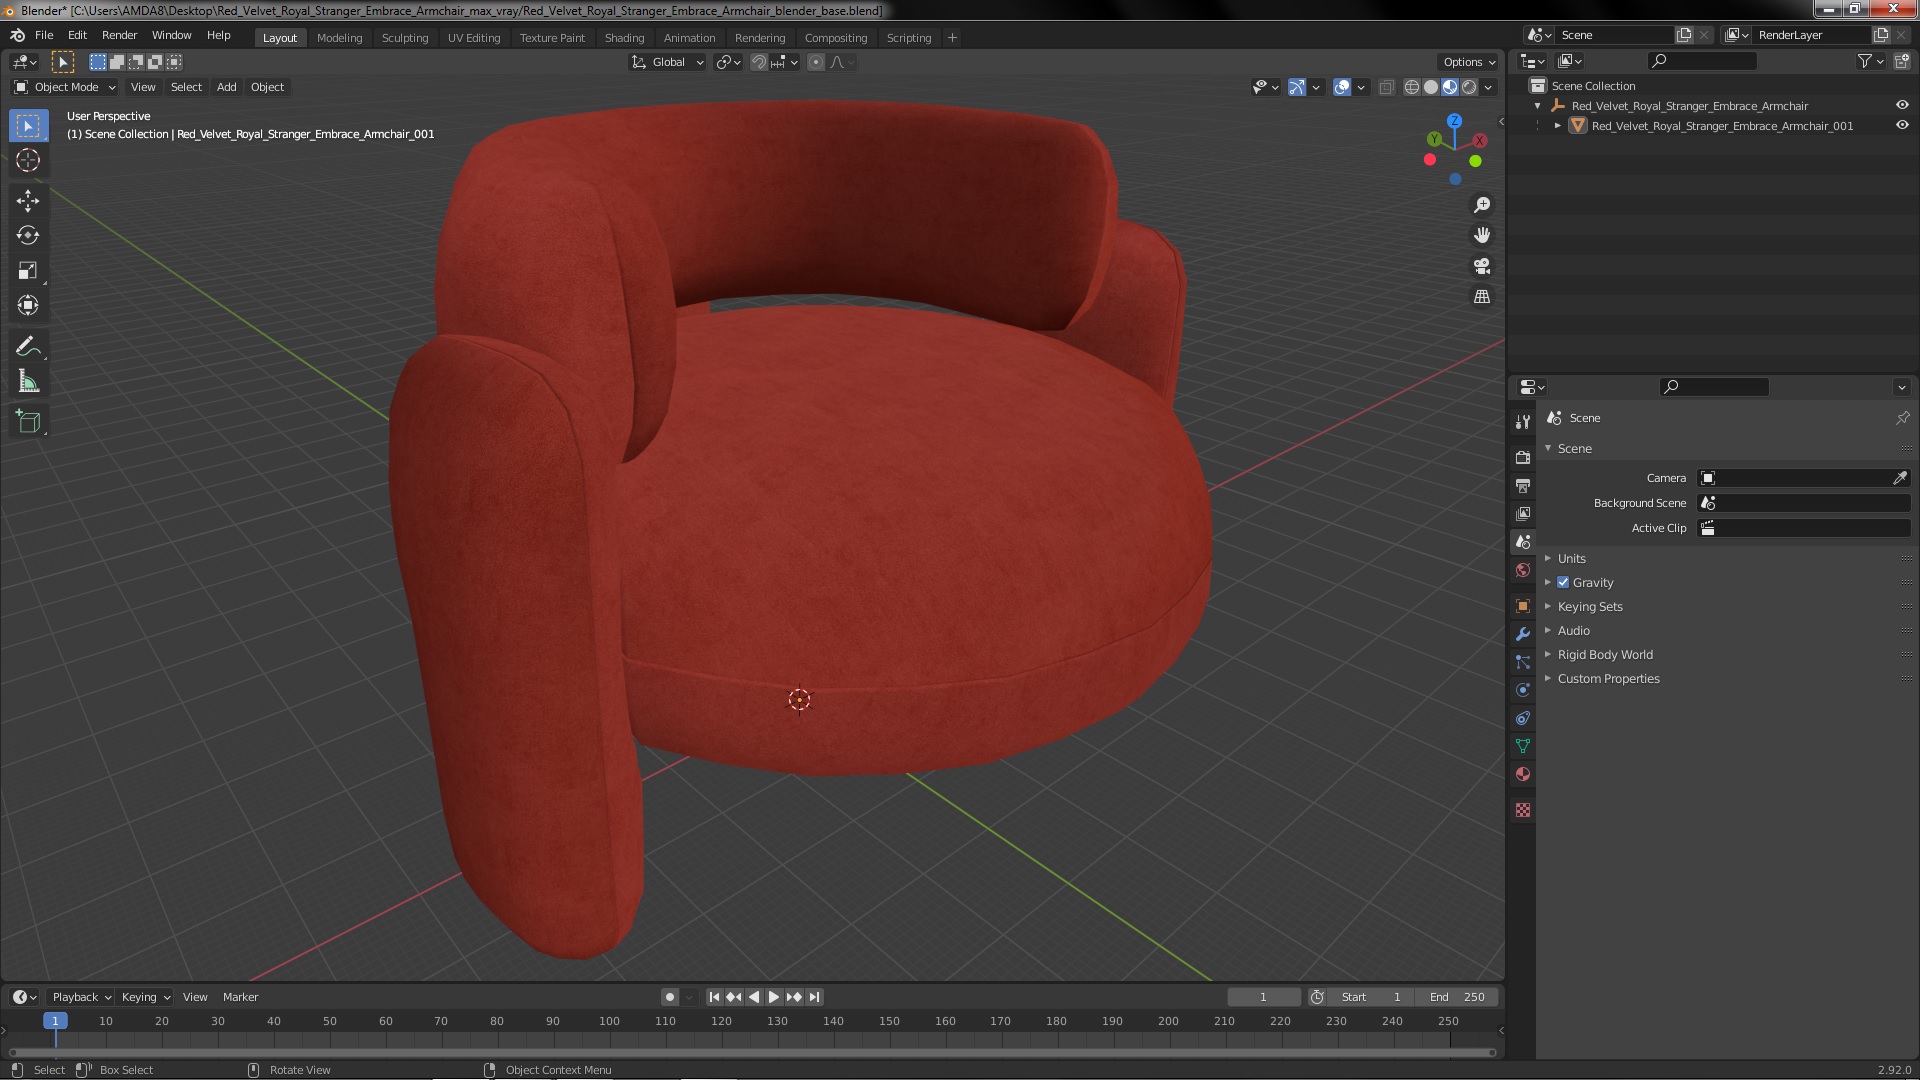The height and width of the screenshot is (1080, 1920).
Task: Click the Options button in header
Action: pyautogui.click(x=1468, y=62)
